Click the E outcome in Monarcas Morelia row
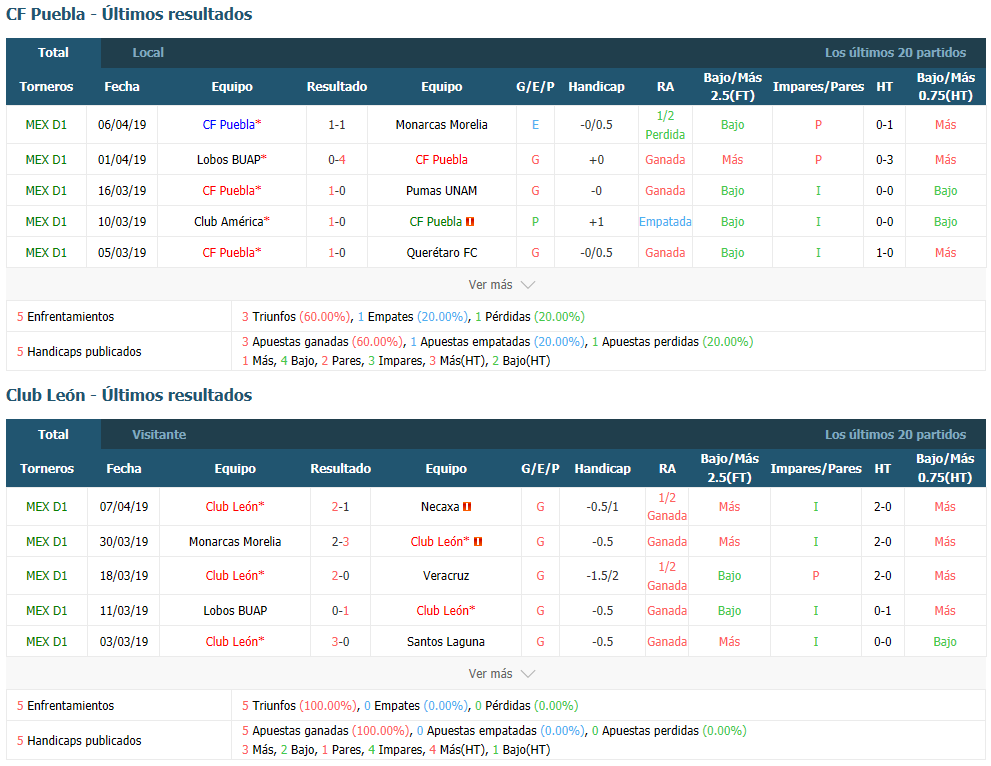 pos(535,125)
